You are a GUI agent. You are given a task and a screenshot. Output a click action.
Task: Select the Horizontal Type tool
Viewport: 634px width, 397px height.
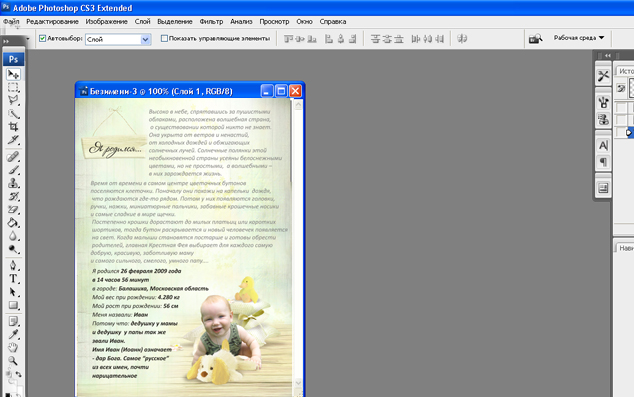pos(13,279)
